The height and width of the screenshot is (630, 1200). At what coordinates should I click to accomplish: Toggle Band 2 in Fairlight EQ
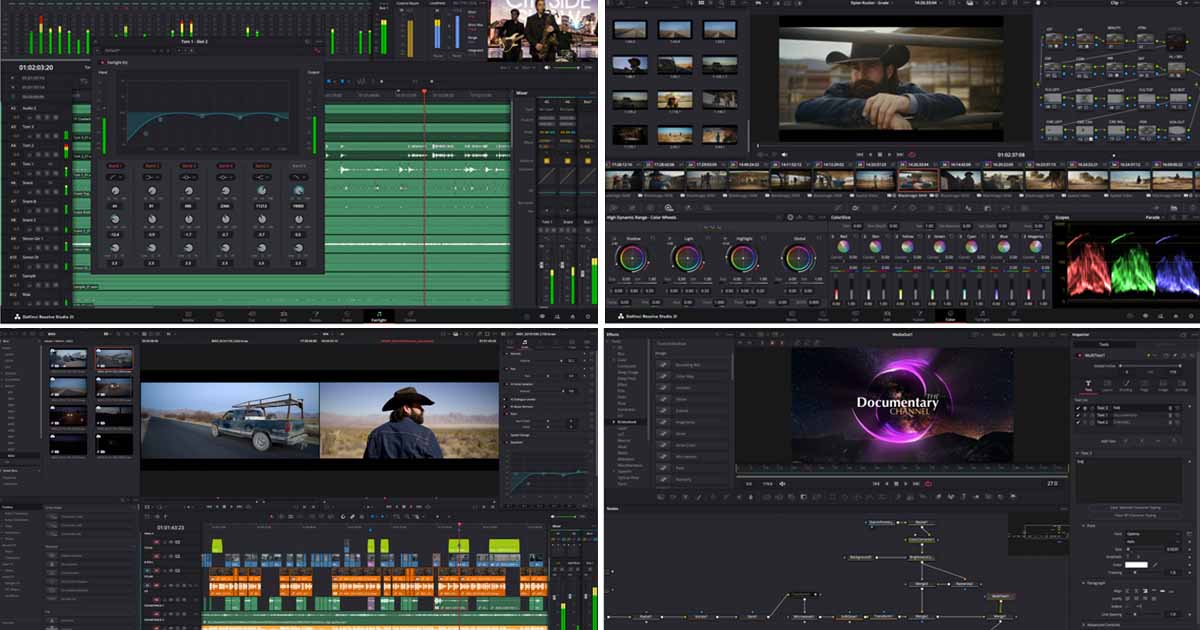coord(152,166)
